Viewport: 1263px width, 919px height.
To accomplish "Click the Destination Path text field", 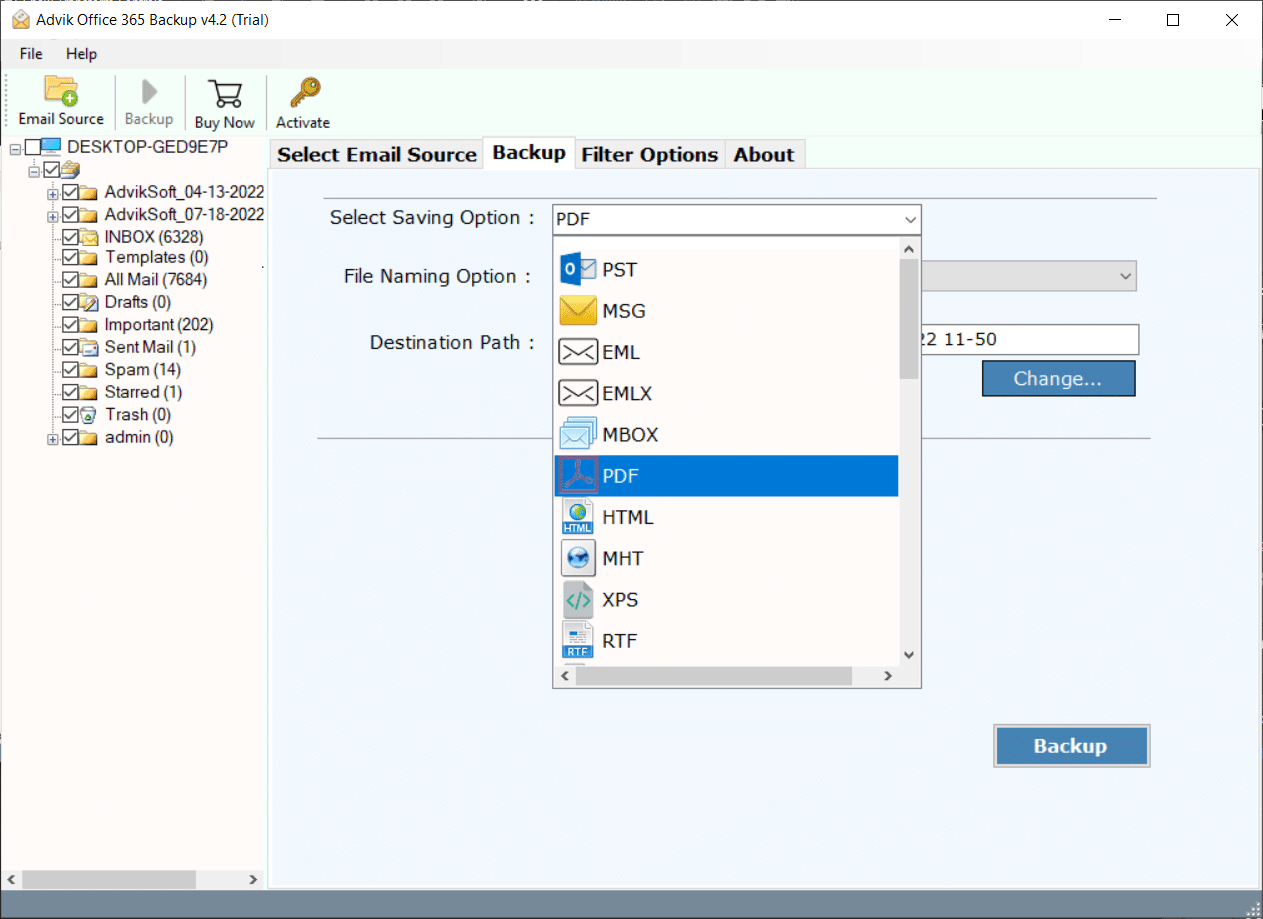I will 1029,340.
